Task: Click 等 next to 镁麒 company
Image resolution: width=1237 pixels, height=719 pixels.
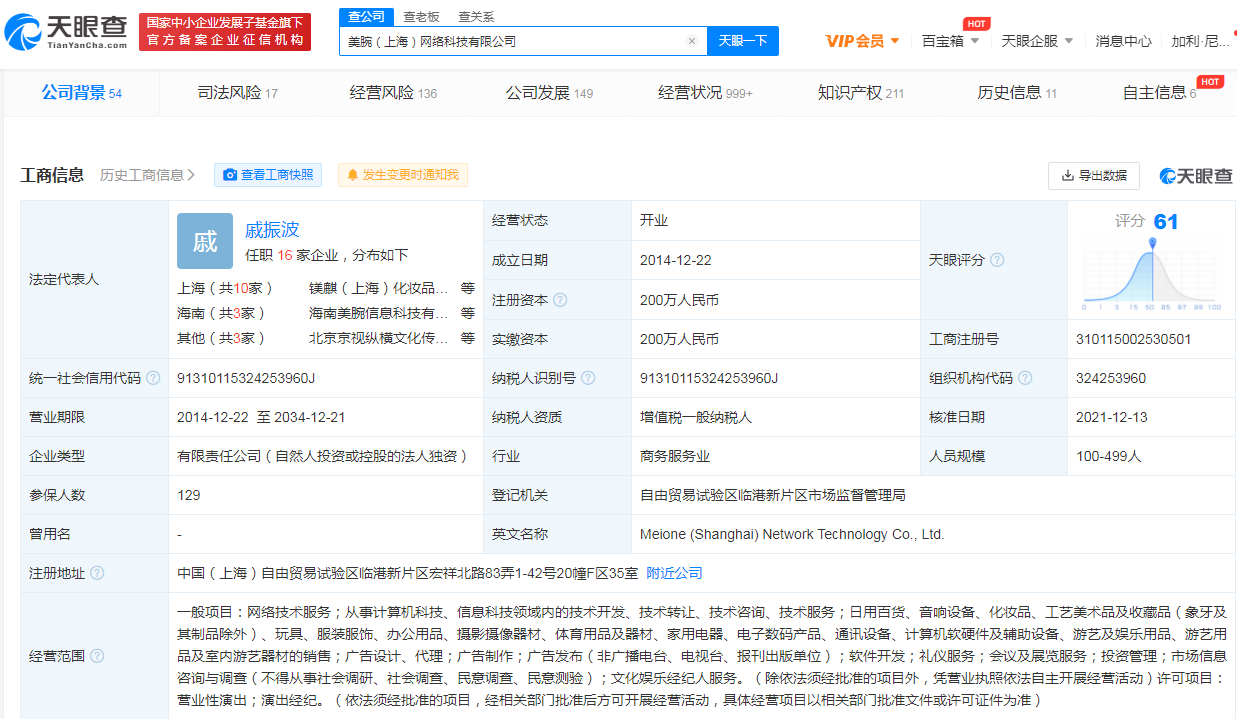Action: (468, 288)
